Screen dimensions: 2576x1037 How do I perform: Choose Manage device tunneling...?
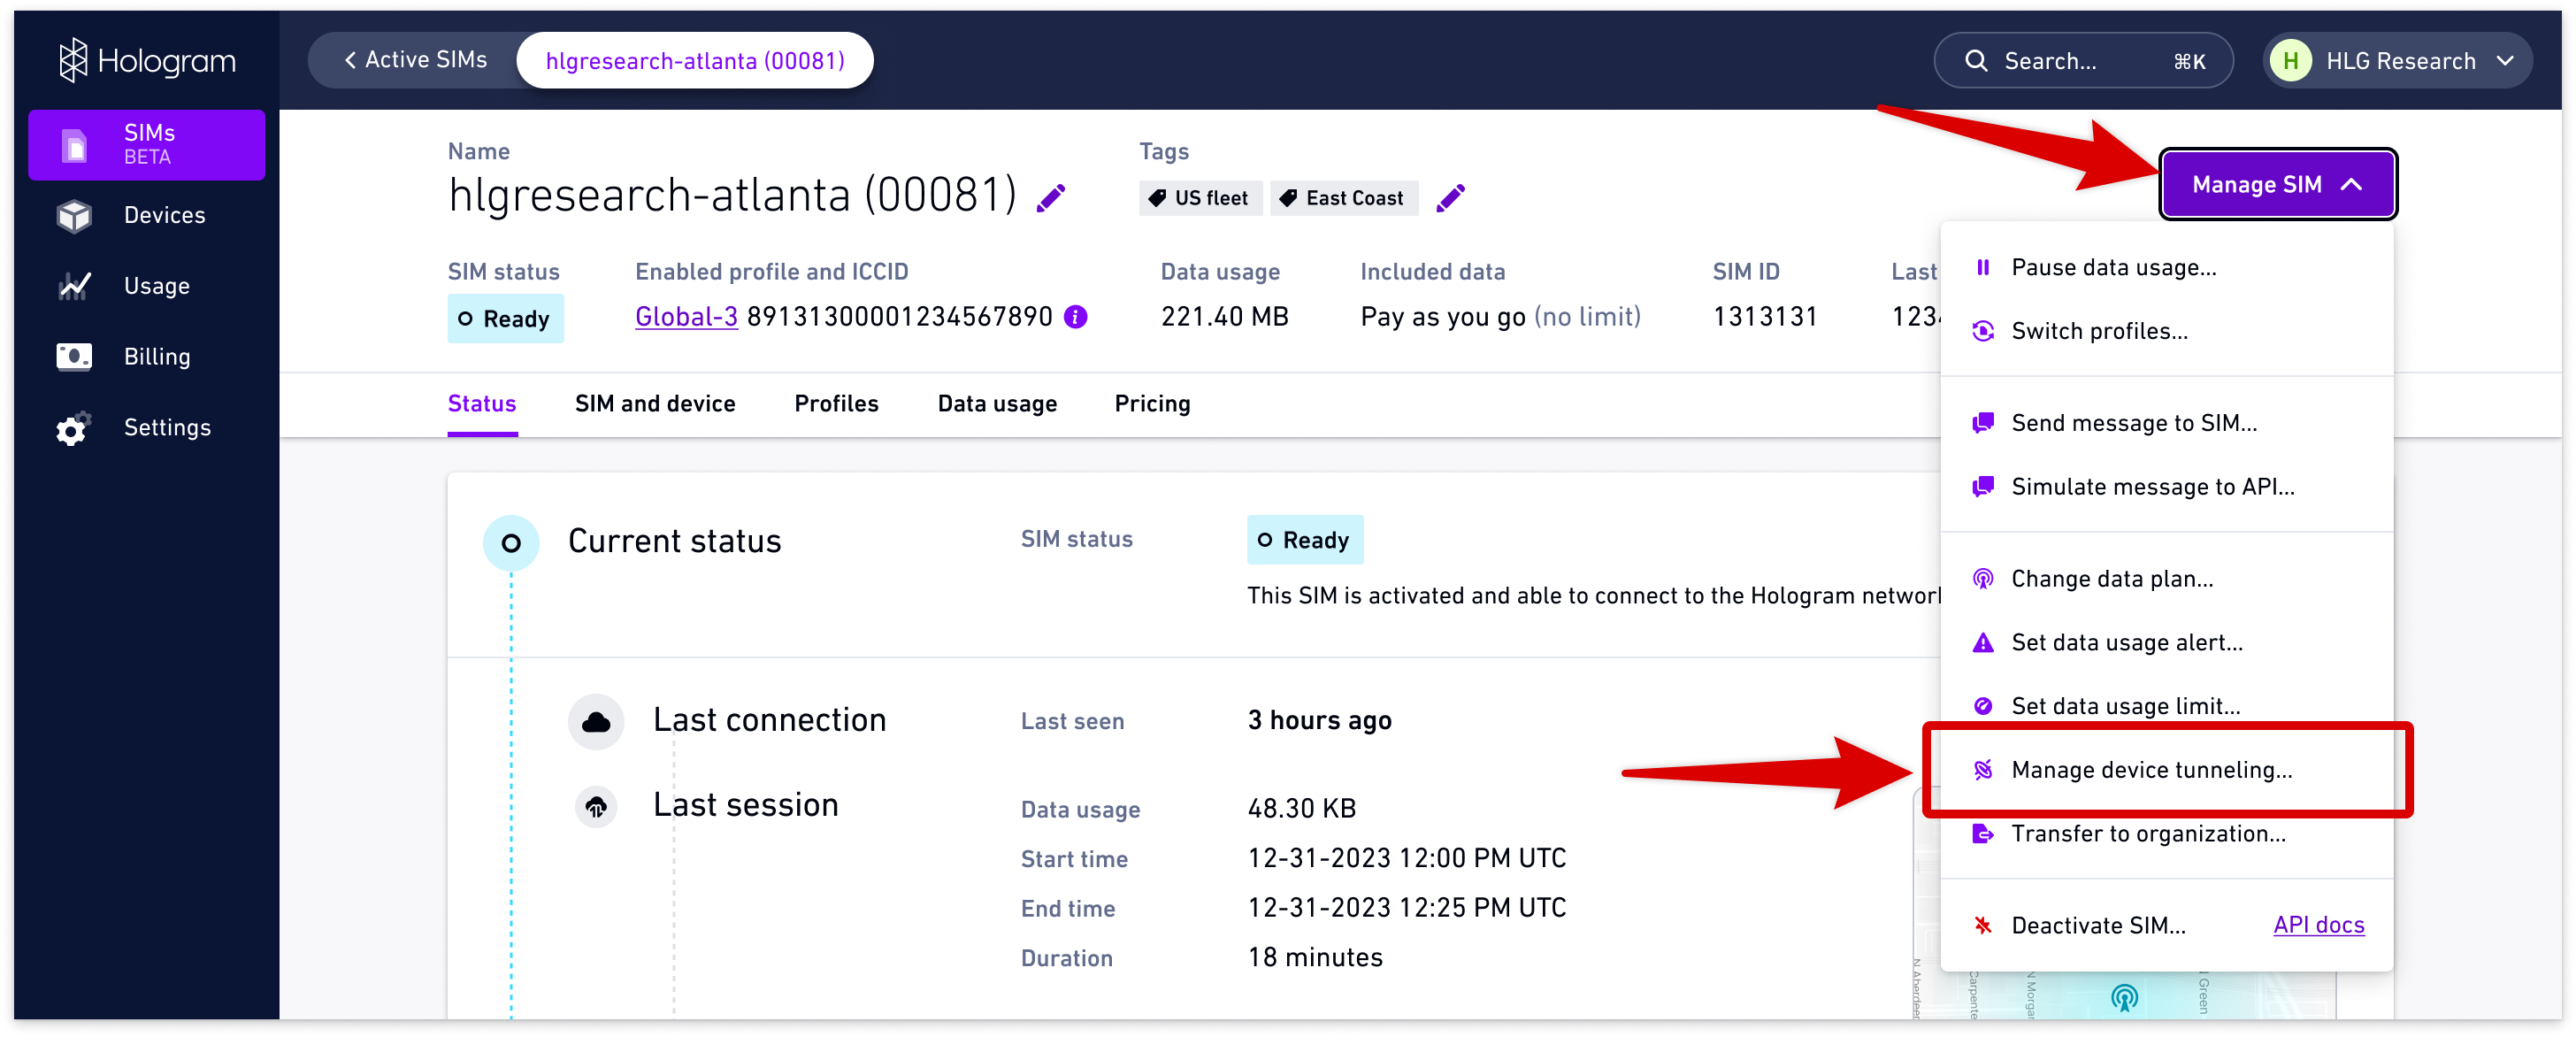(2166, 770)
